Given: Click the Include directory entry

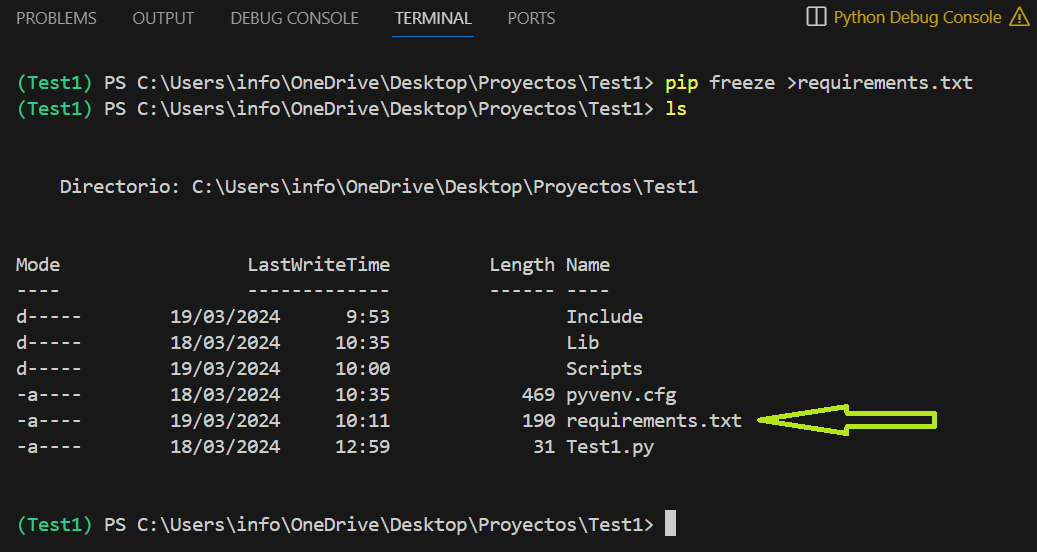Looking at the screenshot, I should (x=604, y=317).
